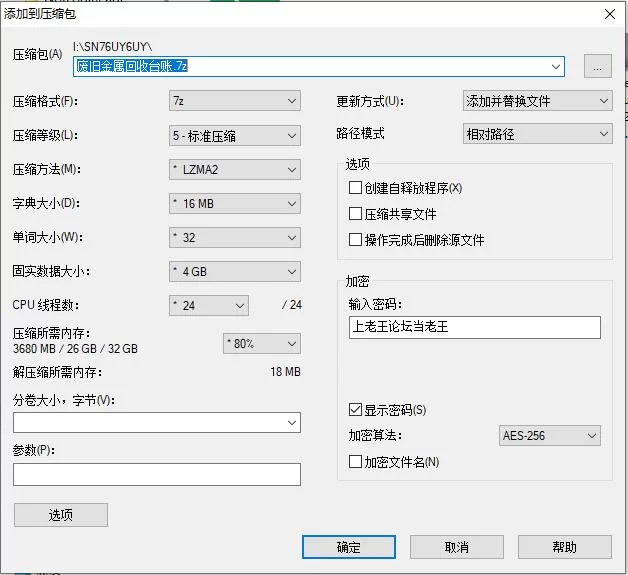The image size is (628, 575).
Task: Open the 固实数据大小 4 GB dropdown
Action: point(235,272)
